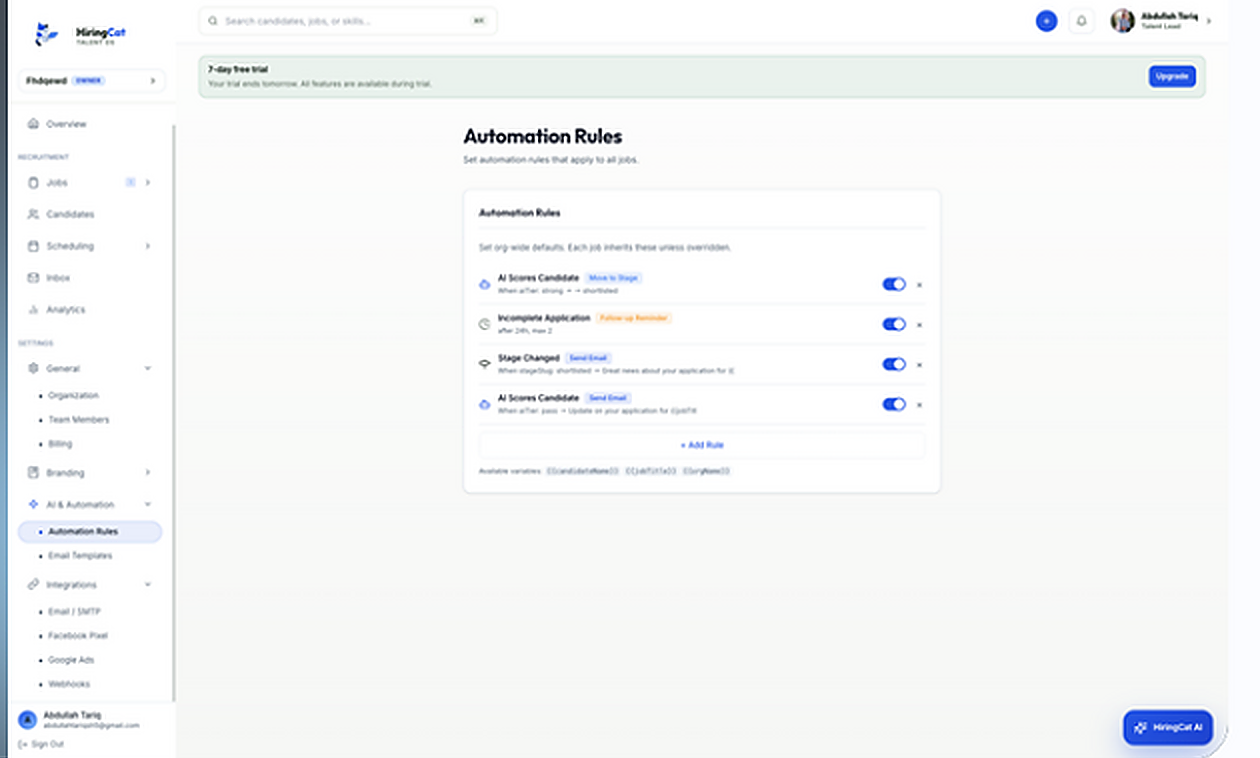This screenshot has width=1260, height=758.
Task: Open user menu chevron beside Abdullah Tariq
Action: pyautogui.click(x=1209, y=21)
